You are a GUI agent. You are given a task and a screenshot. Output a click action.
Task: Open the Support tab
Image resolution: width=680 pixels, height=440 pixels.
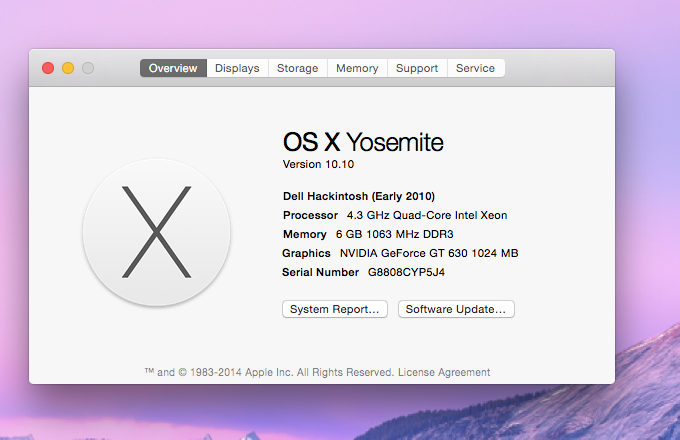417,68
